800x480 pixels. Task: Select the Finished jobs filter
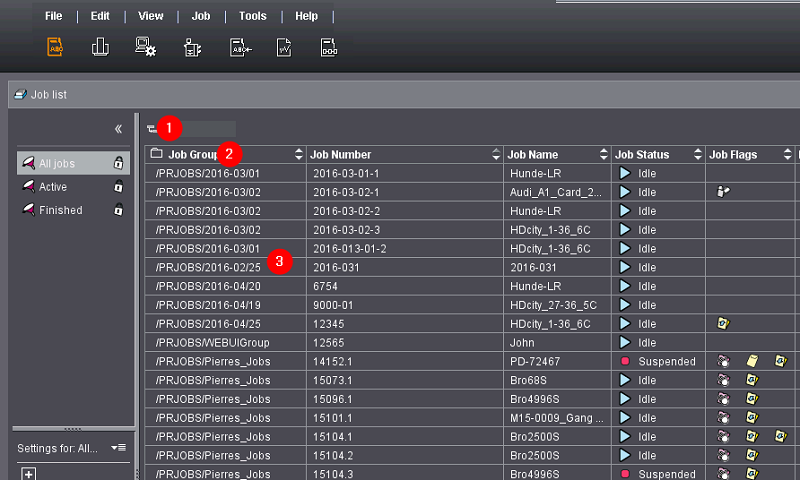pos(60,210)
